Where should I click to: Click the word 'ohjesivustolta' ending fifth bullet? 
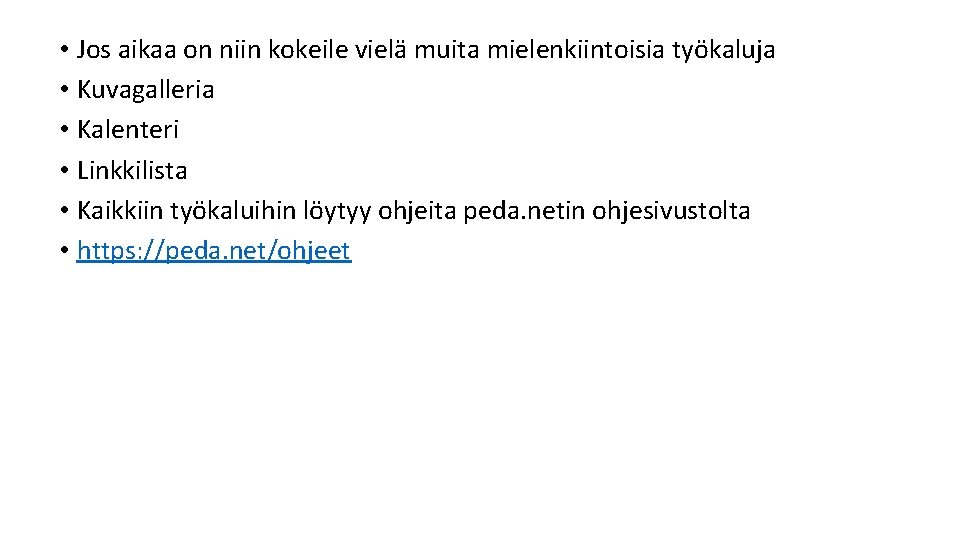pyautogui.click(x=671, y=212)
